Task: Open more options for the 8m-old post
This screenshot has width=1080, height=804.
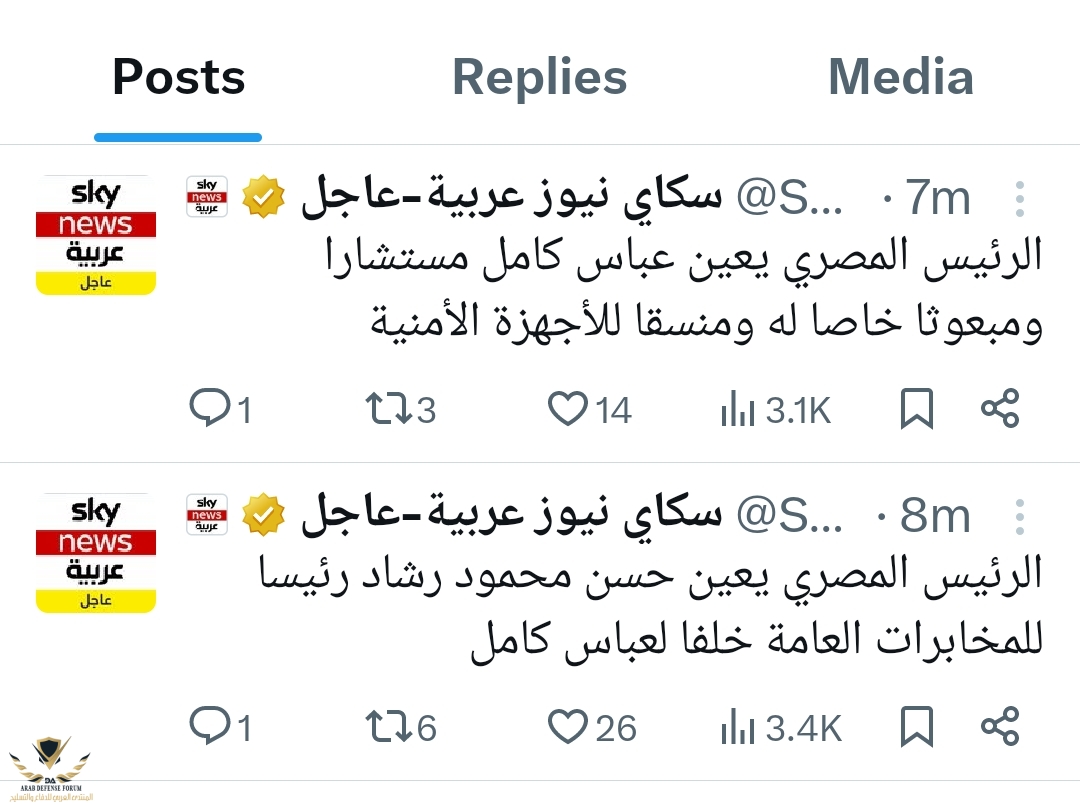Action: click(1019, 517)
